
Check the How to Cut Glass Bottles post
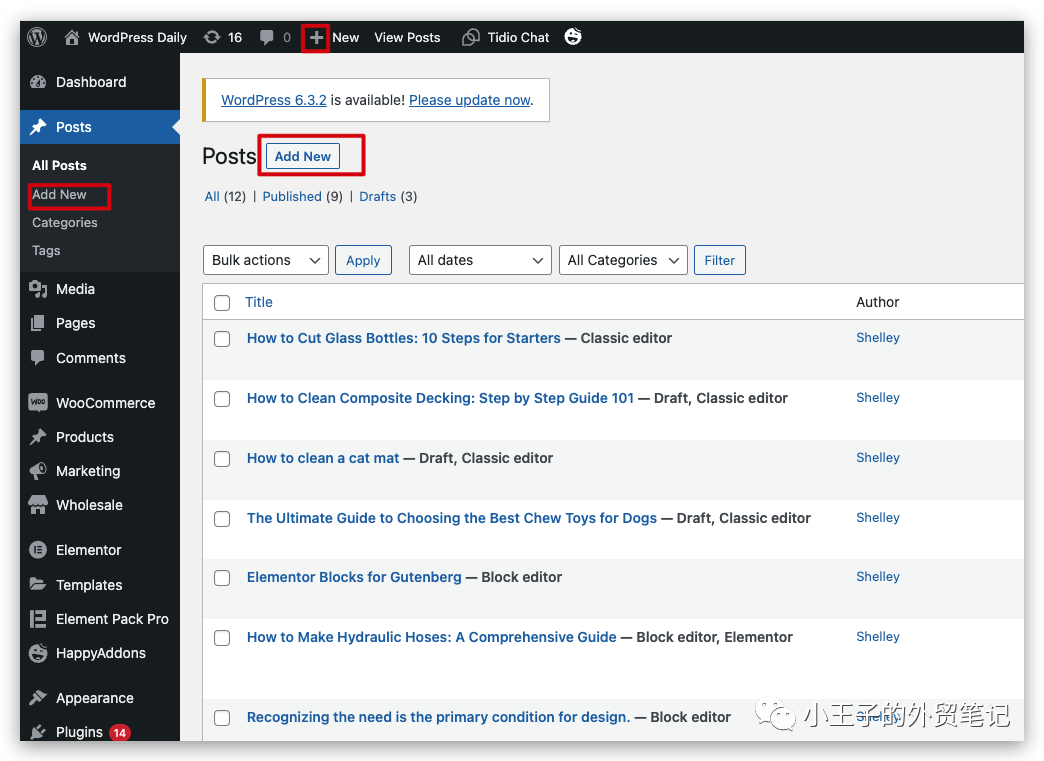pyautogui.click(x=222, y=339)
